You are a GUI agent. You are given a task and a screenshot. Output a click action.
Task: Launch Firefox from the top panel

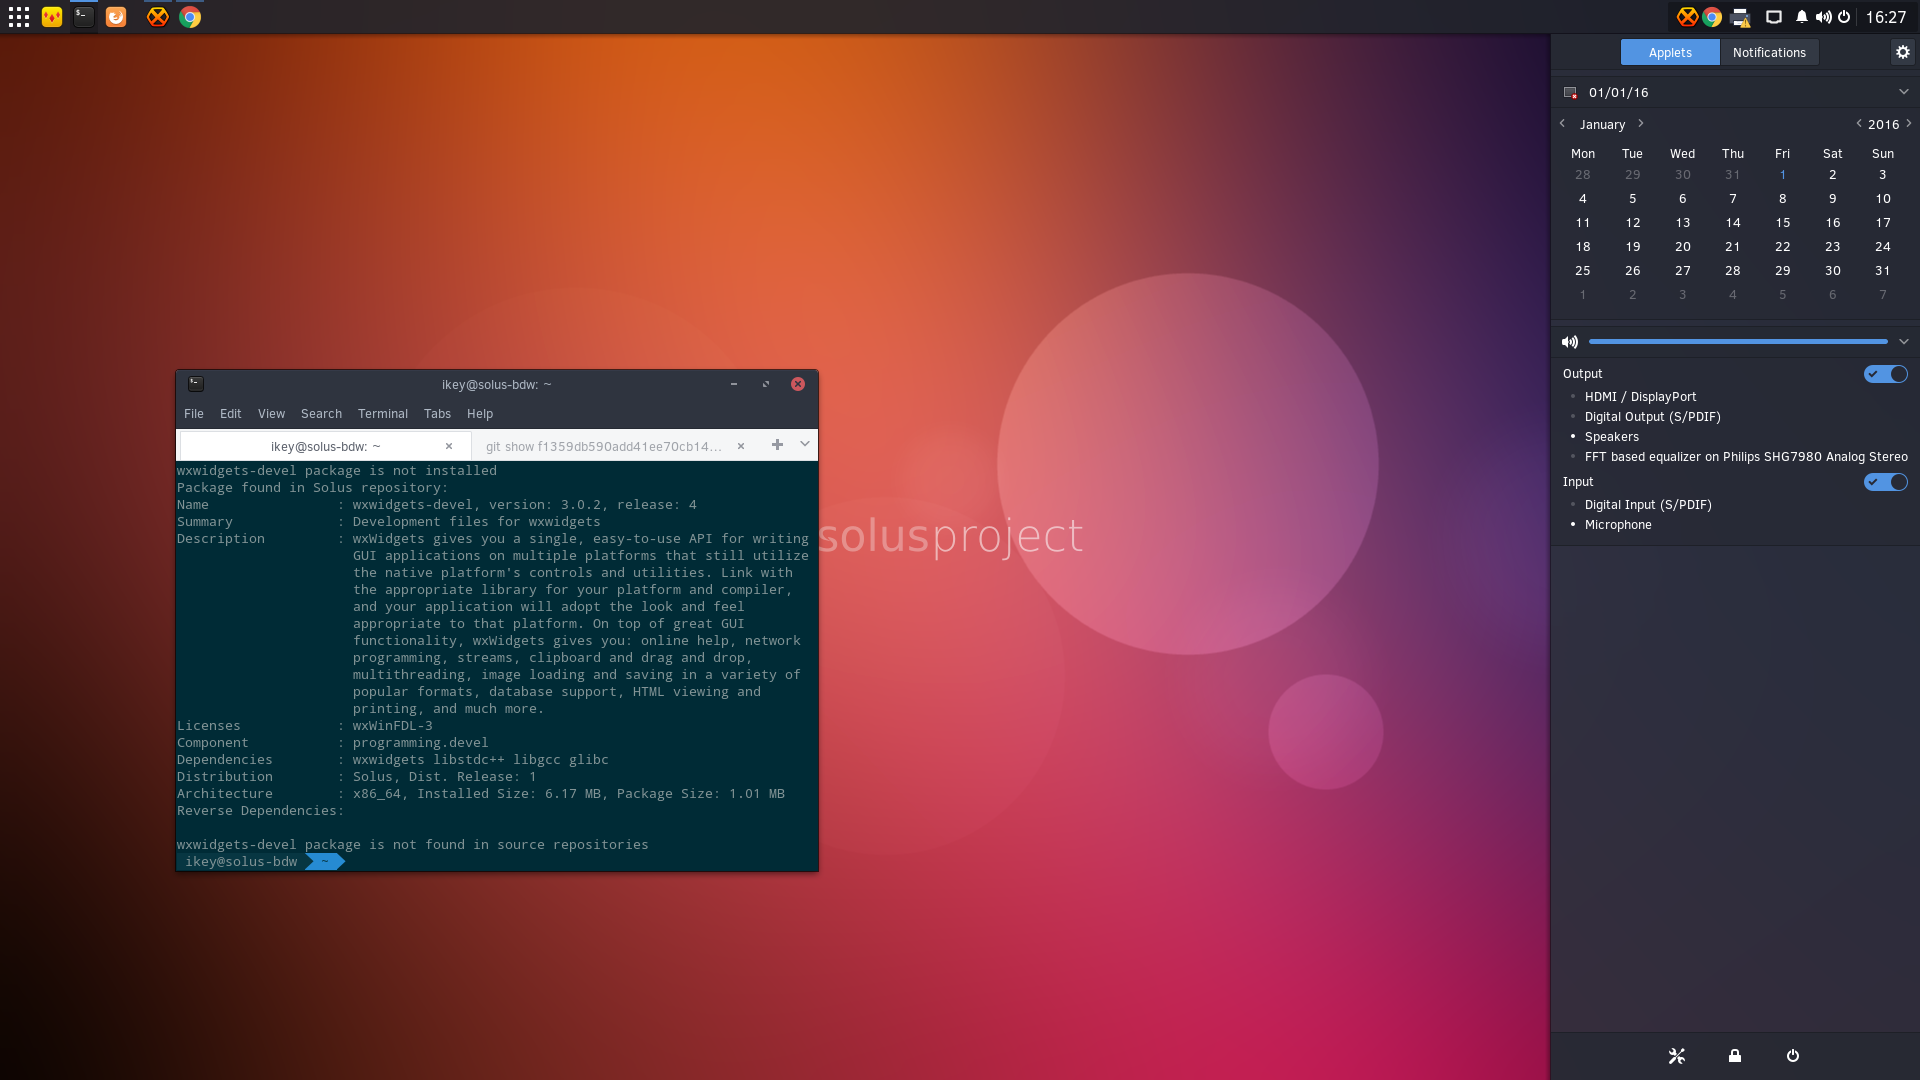point(116,17)
